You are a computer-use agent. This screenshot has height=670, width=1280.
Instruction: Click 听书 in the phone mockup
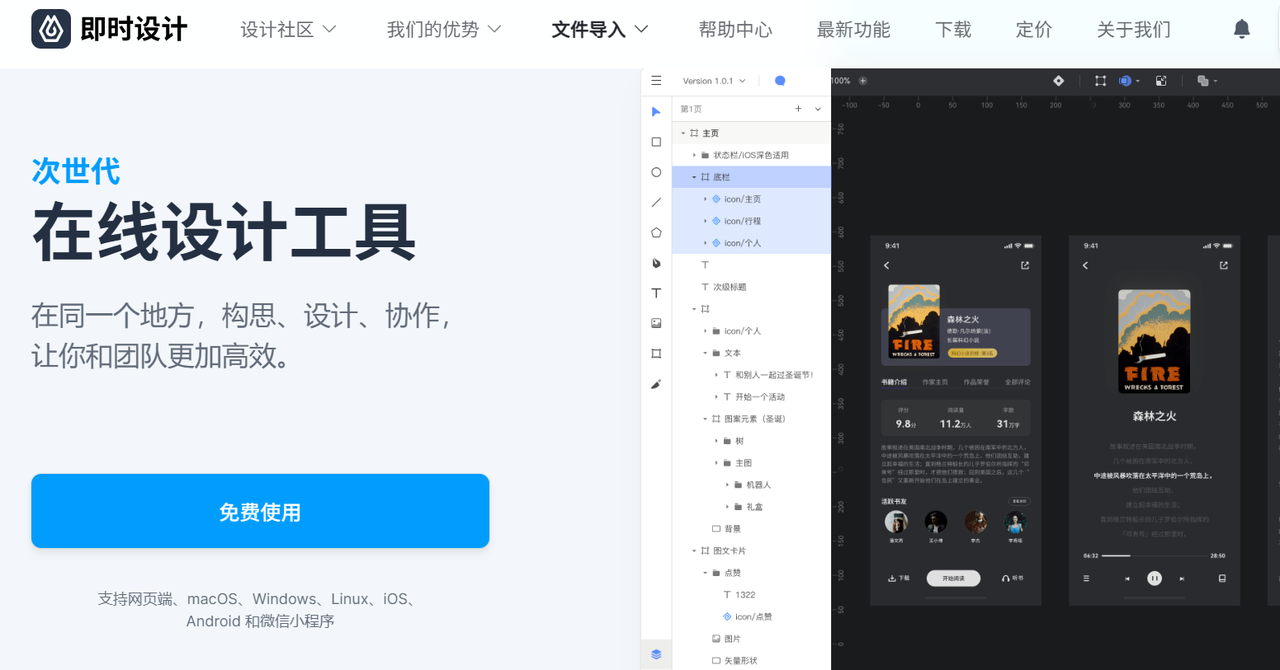[x=1012, y=578]
